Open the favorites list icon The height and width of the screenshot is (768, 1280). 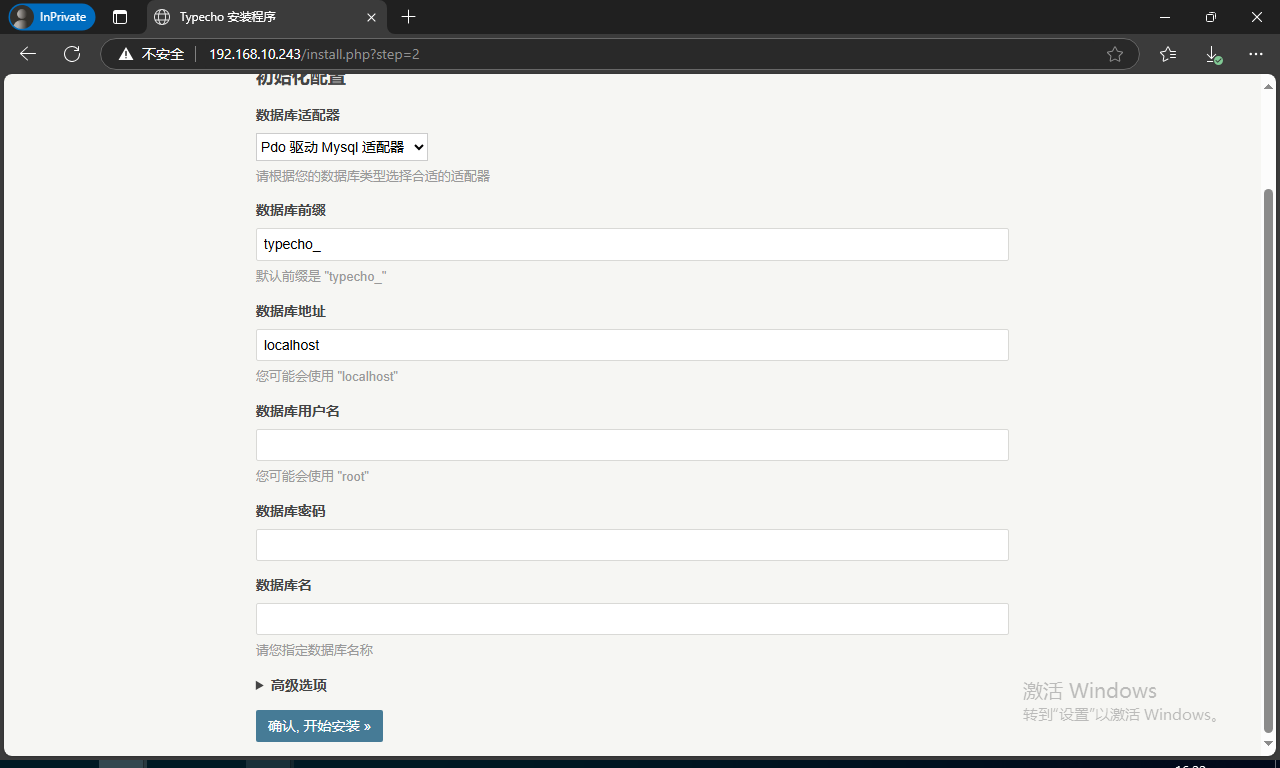[1168, 54]
